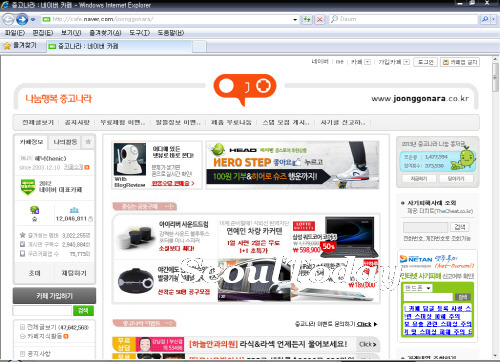Image resolution: width=500 pixels, height=362 pixels.
Task: Click 검색 button under 사기피해사례 조회
Action: (460, 227)
